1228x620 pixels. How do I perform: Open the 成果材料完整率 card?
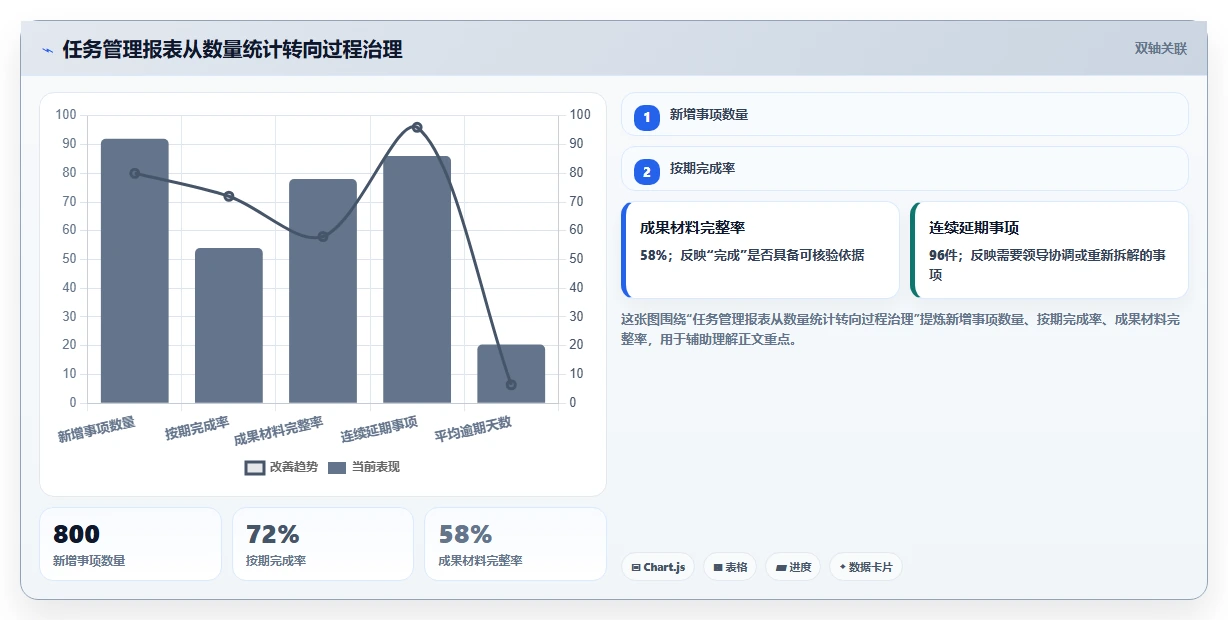[760, 250]
